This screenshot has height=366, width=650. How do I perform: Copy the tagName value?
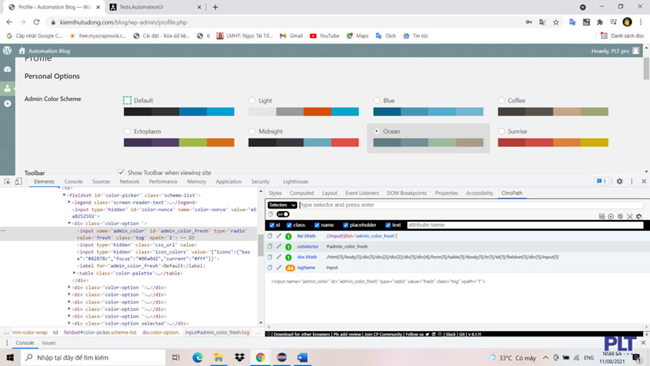pos(270,268)
